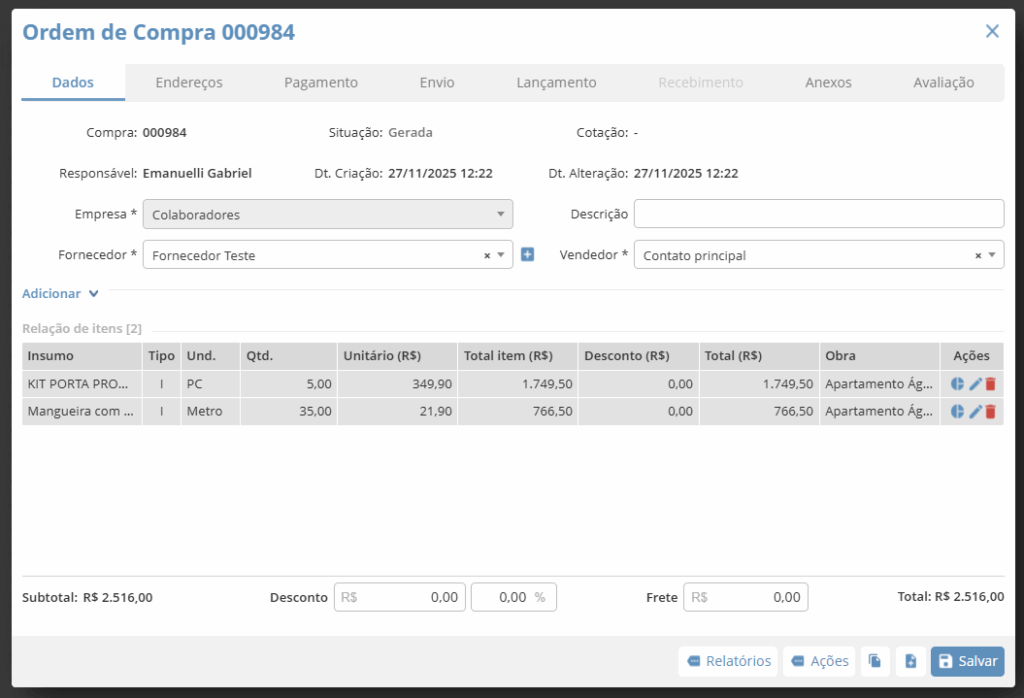This screenshot has width=1024, height=698.
Task: Open the Fornecedor dropdown arrow
Action: [501, 255]
